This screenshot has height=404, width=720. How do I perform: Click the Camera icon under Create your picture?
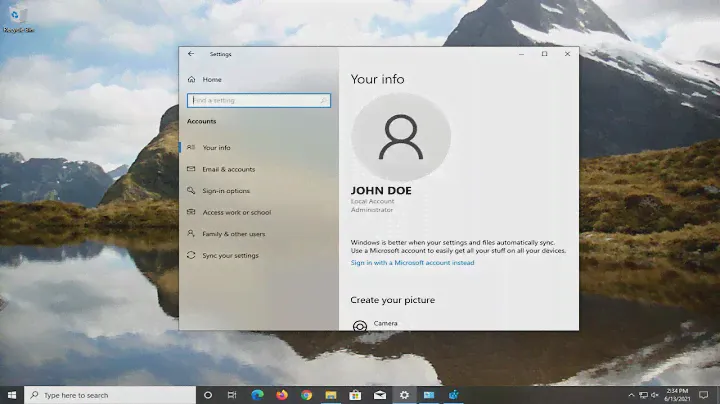click(x=360, y=325)
